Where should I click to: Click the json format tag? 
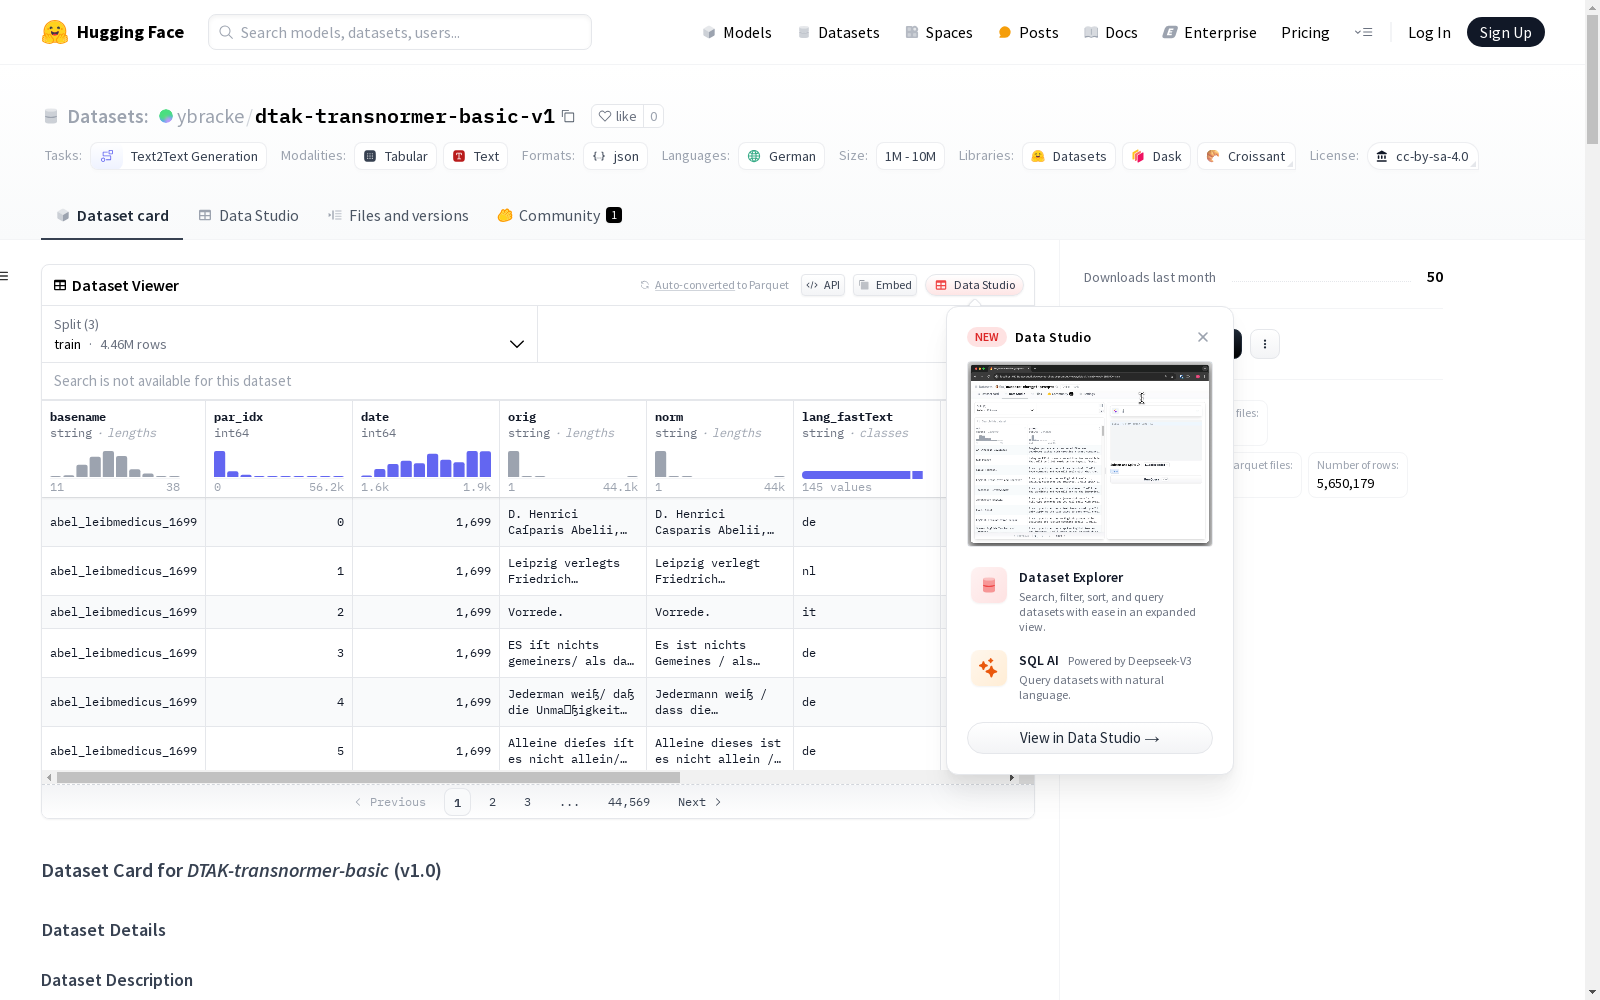point(615,156)
